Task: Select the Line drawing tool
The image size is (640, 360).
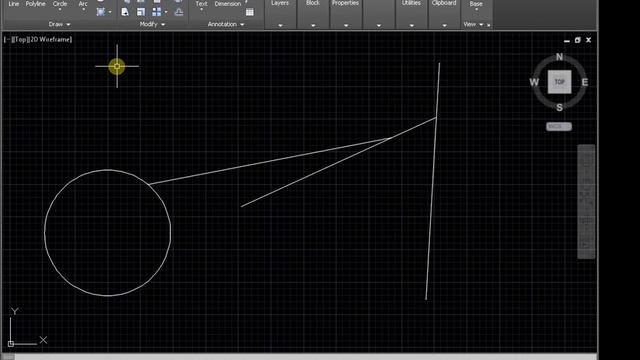Action: coord(14,4)
